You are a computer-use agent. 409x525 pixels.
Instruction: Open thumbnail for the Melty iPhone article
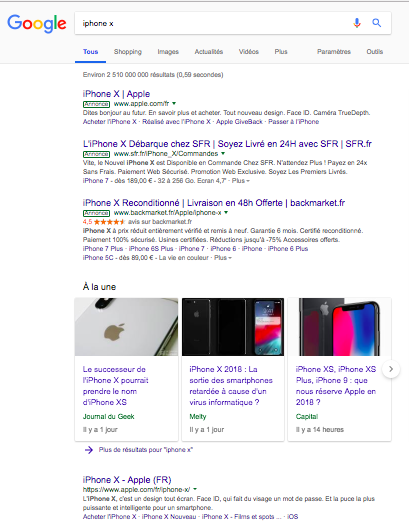tap(233, 327)
